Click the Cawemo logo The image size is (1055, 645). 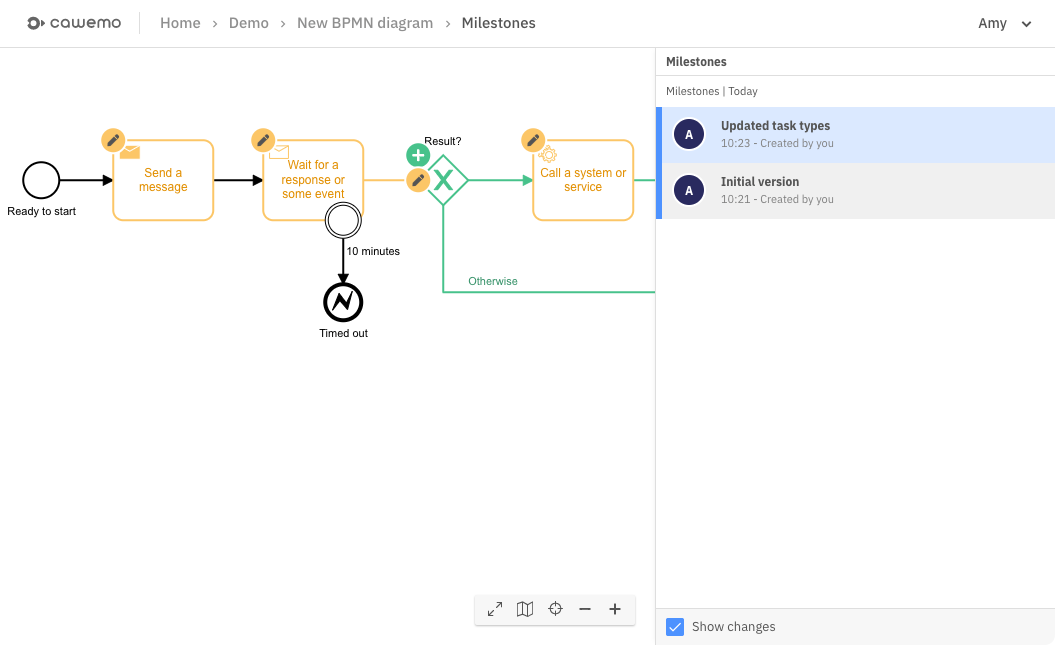tap(74, 22)
